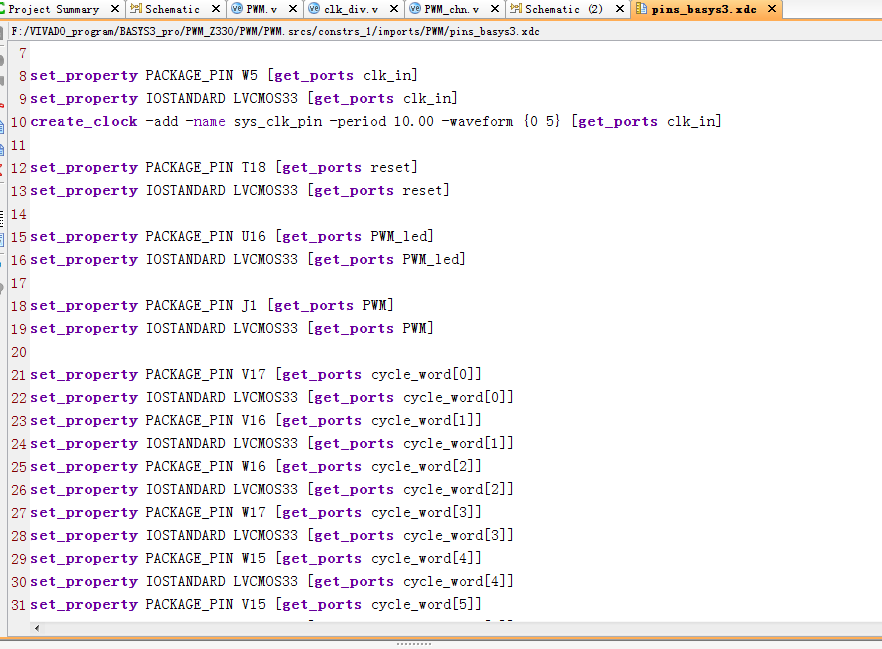The width and height of the screenshot is (882, 649).
Task: Click the horizontal scrollbar left arrow
Action: tap(38, 628)
